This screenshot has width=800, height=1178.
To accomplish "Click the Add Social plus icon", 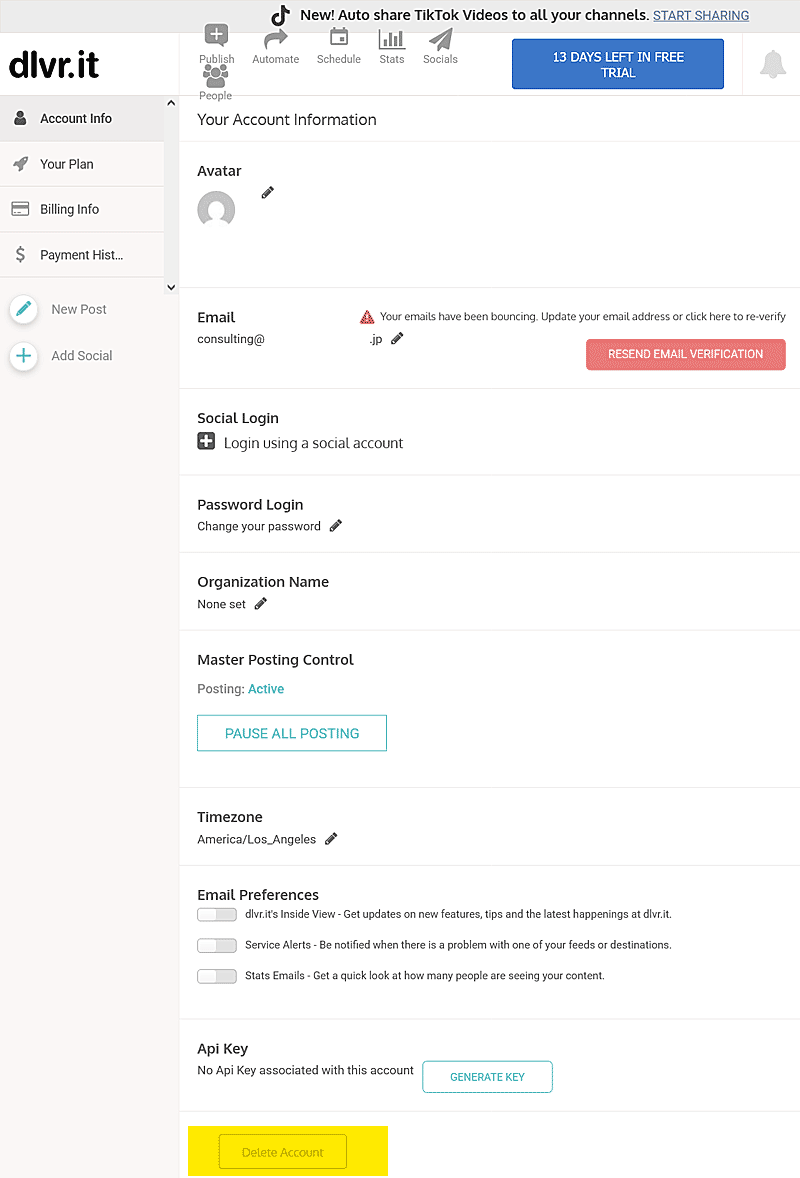I will [x=24, y=355].
